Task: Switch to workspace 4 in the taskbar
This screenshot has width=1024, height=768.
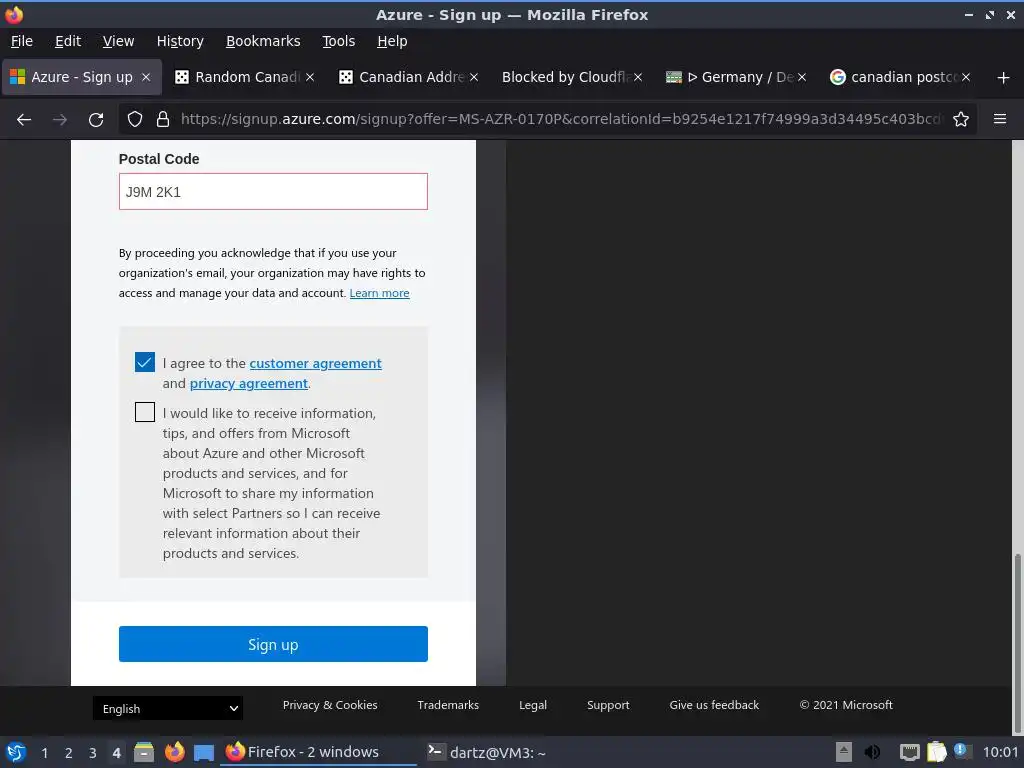Action: (116, 753)
